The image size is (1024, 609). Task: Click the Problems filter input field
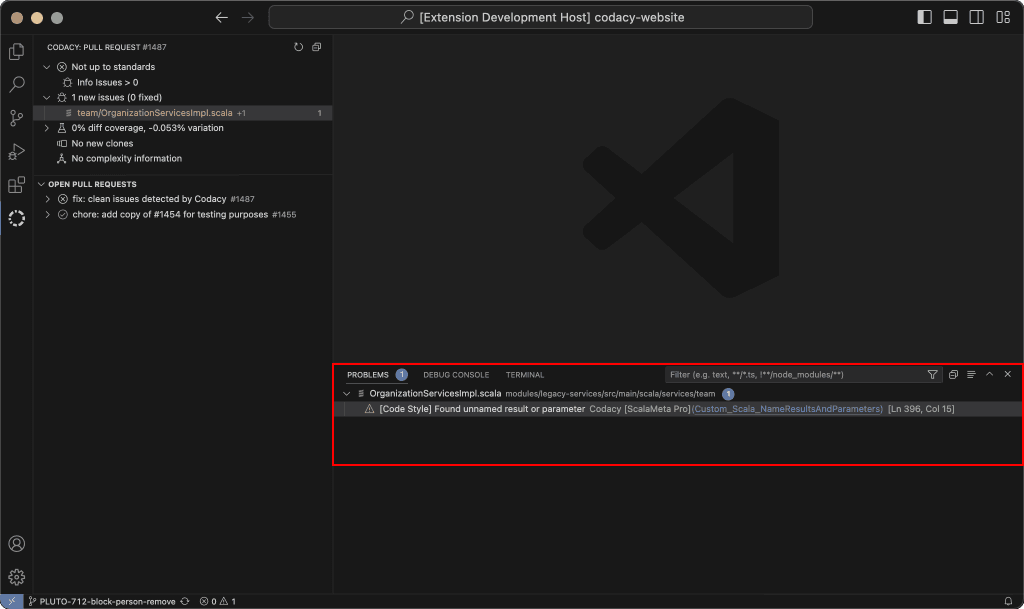[790, 374]
